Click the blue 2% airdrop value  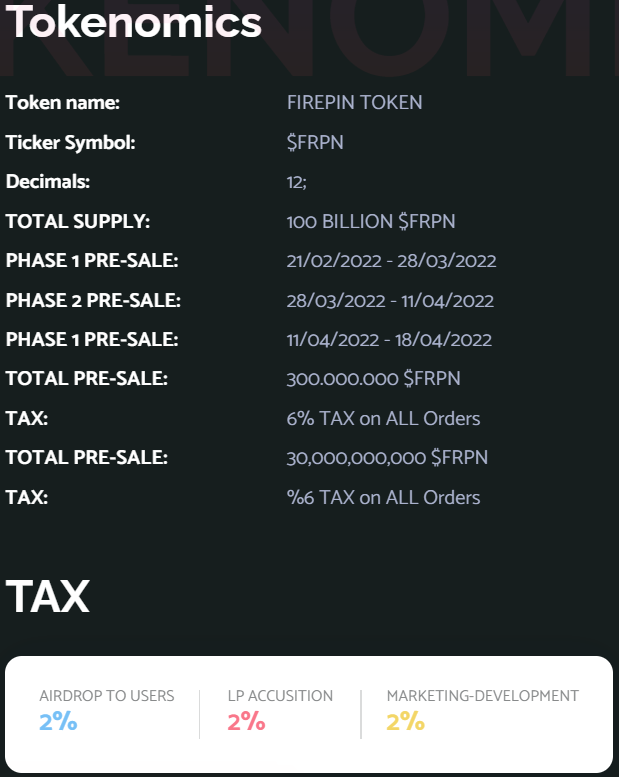tap(58, 722)
